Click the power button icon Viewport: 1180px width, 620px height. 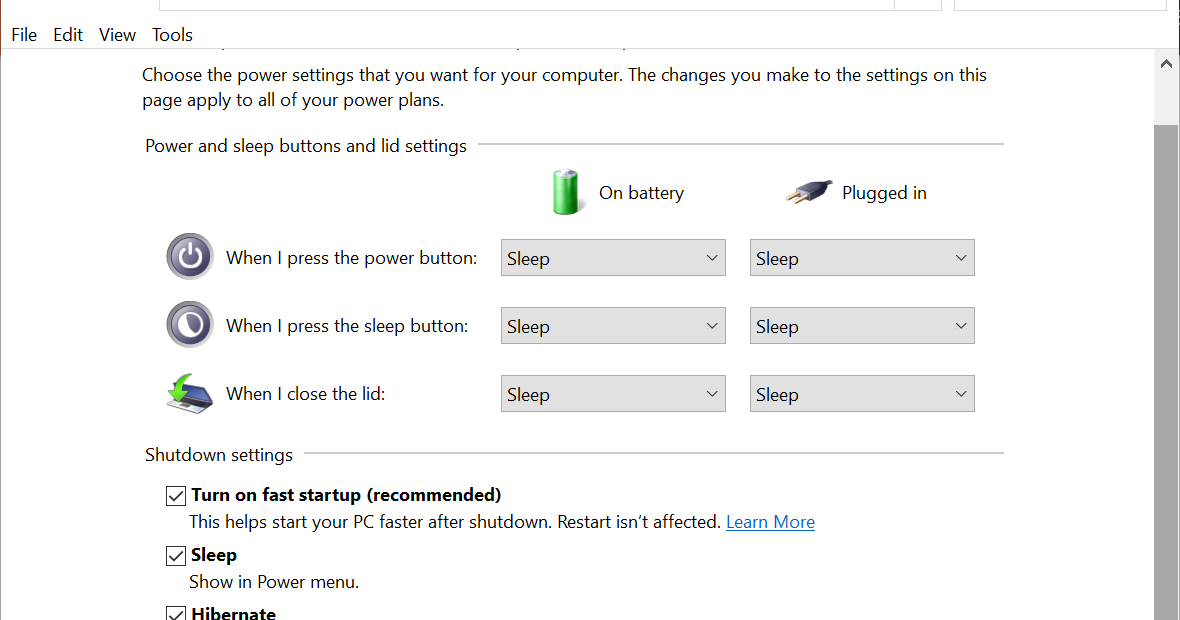click(190, 257)
